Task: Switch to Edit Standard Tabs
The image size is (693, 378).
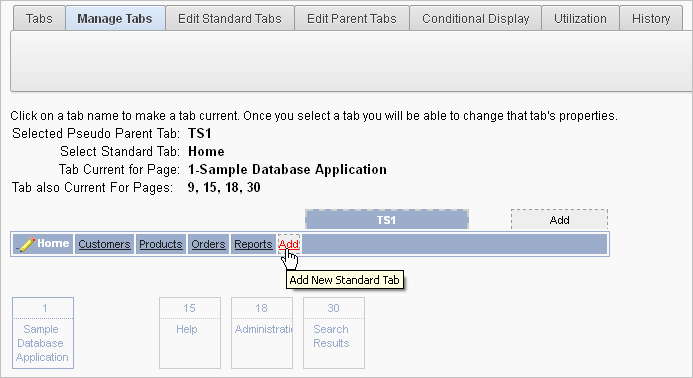Action: pyautogui.click(x=230, y=19)
